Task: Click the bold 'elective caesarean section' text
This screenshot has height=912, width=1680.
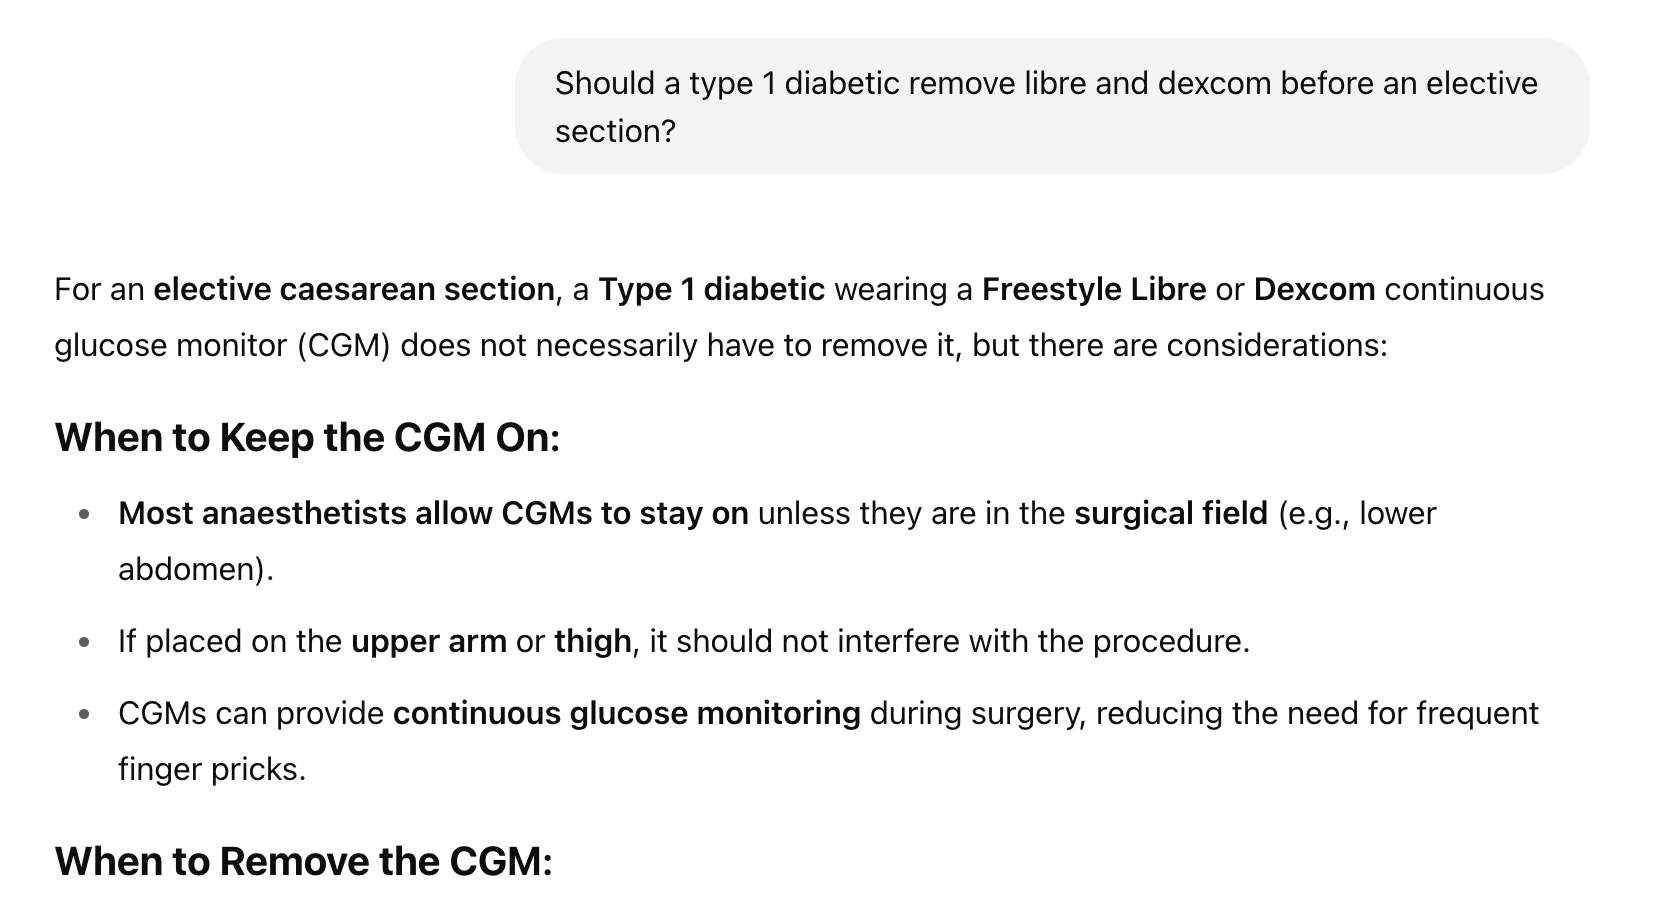Action: coord(354,290)
